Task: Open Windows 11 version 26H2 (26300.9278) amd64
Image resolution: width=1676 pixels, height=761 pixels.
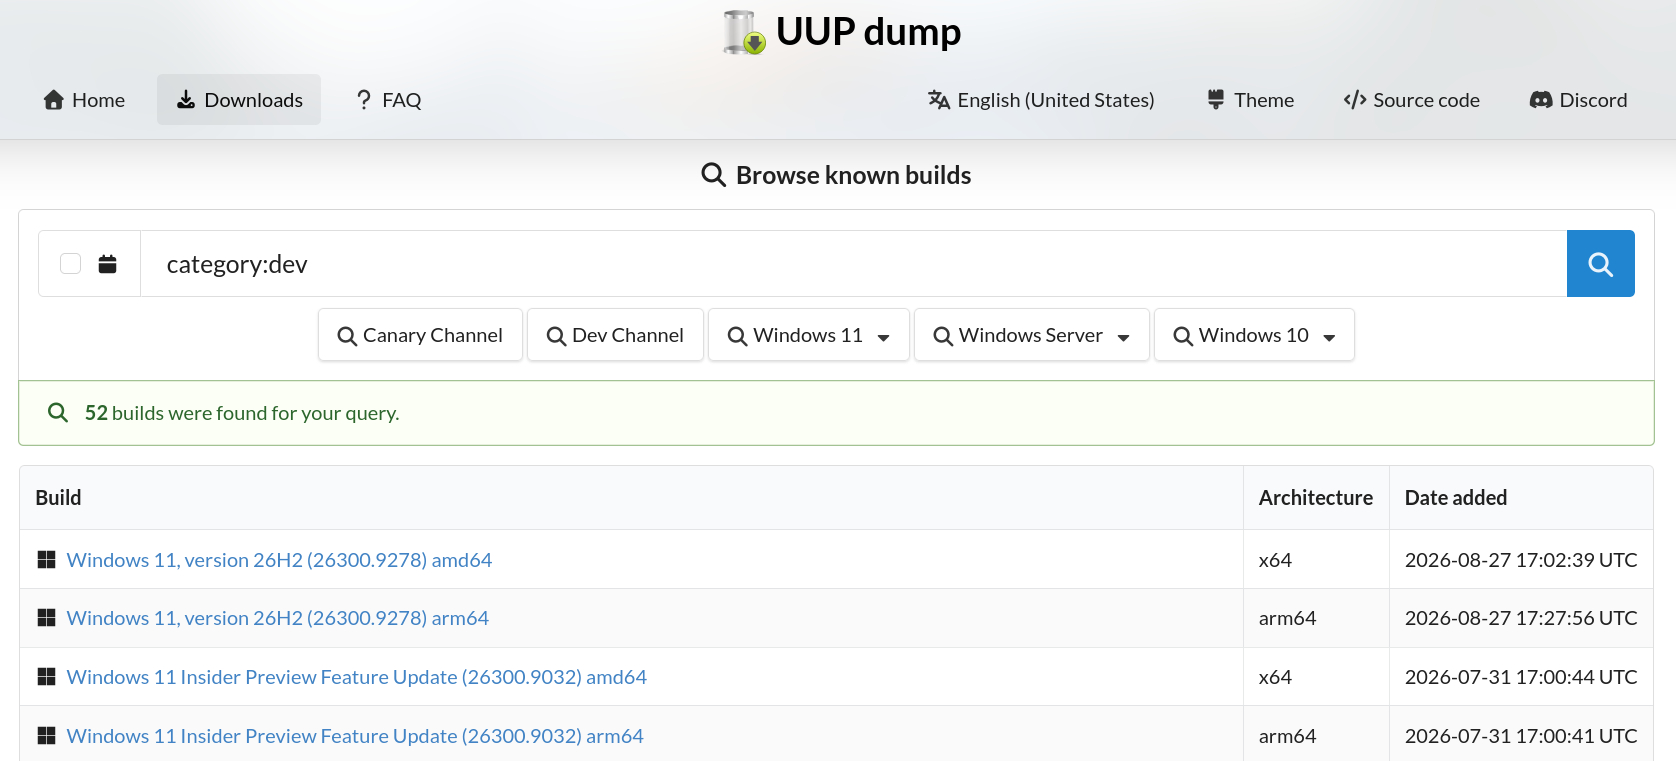Action: [279, 560]
